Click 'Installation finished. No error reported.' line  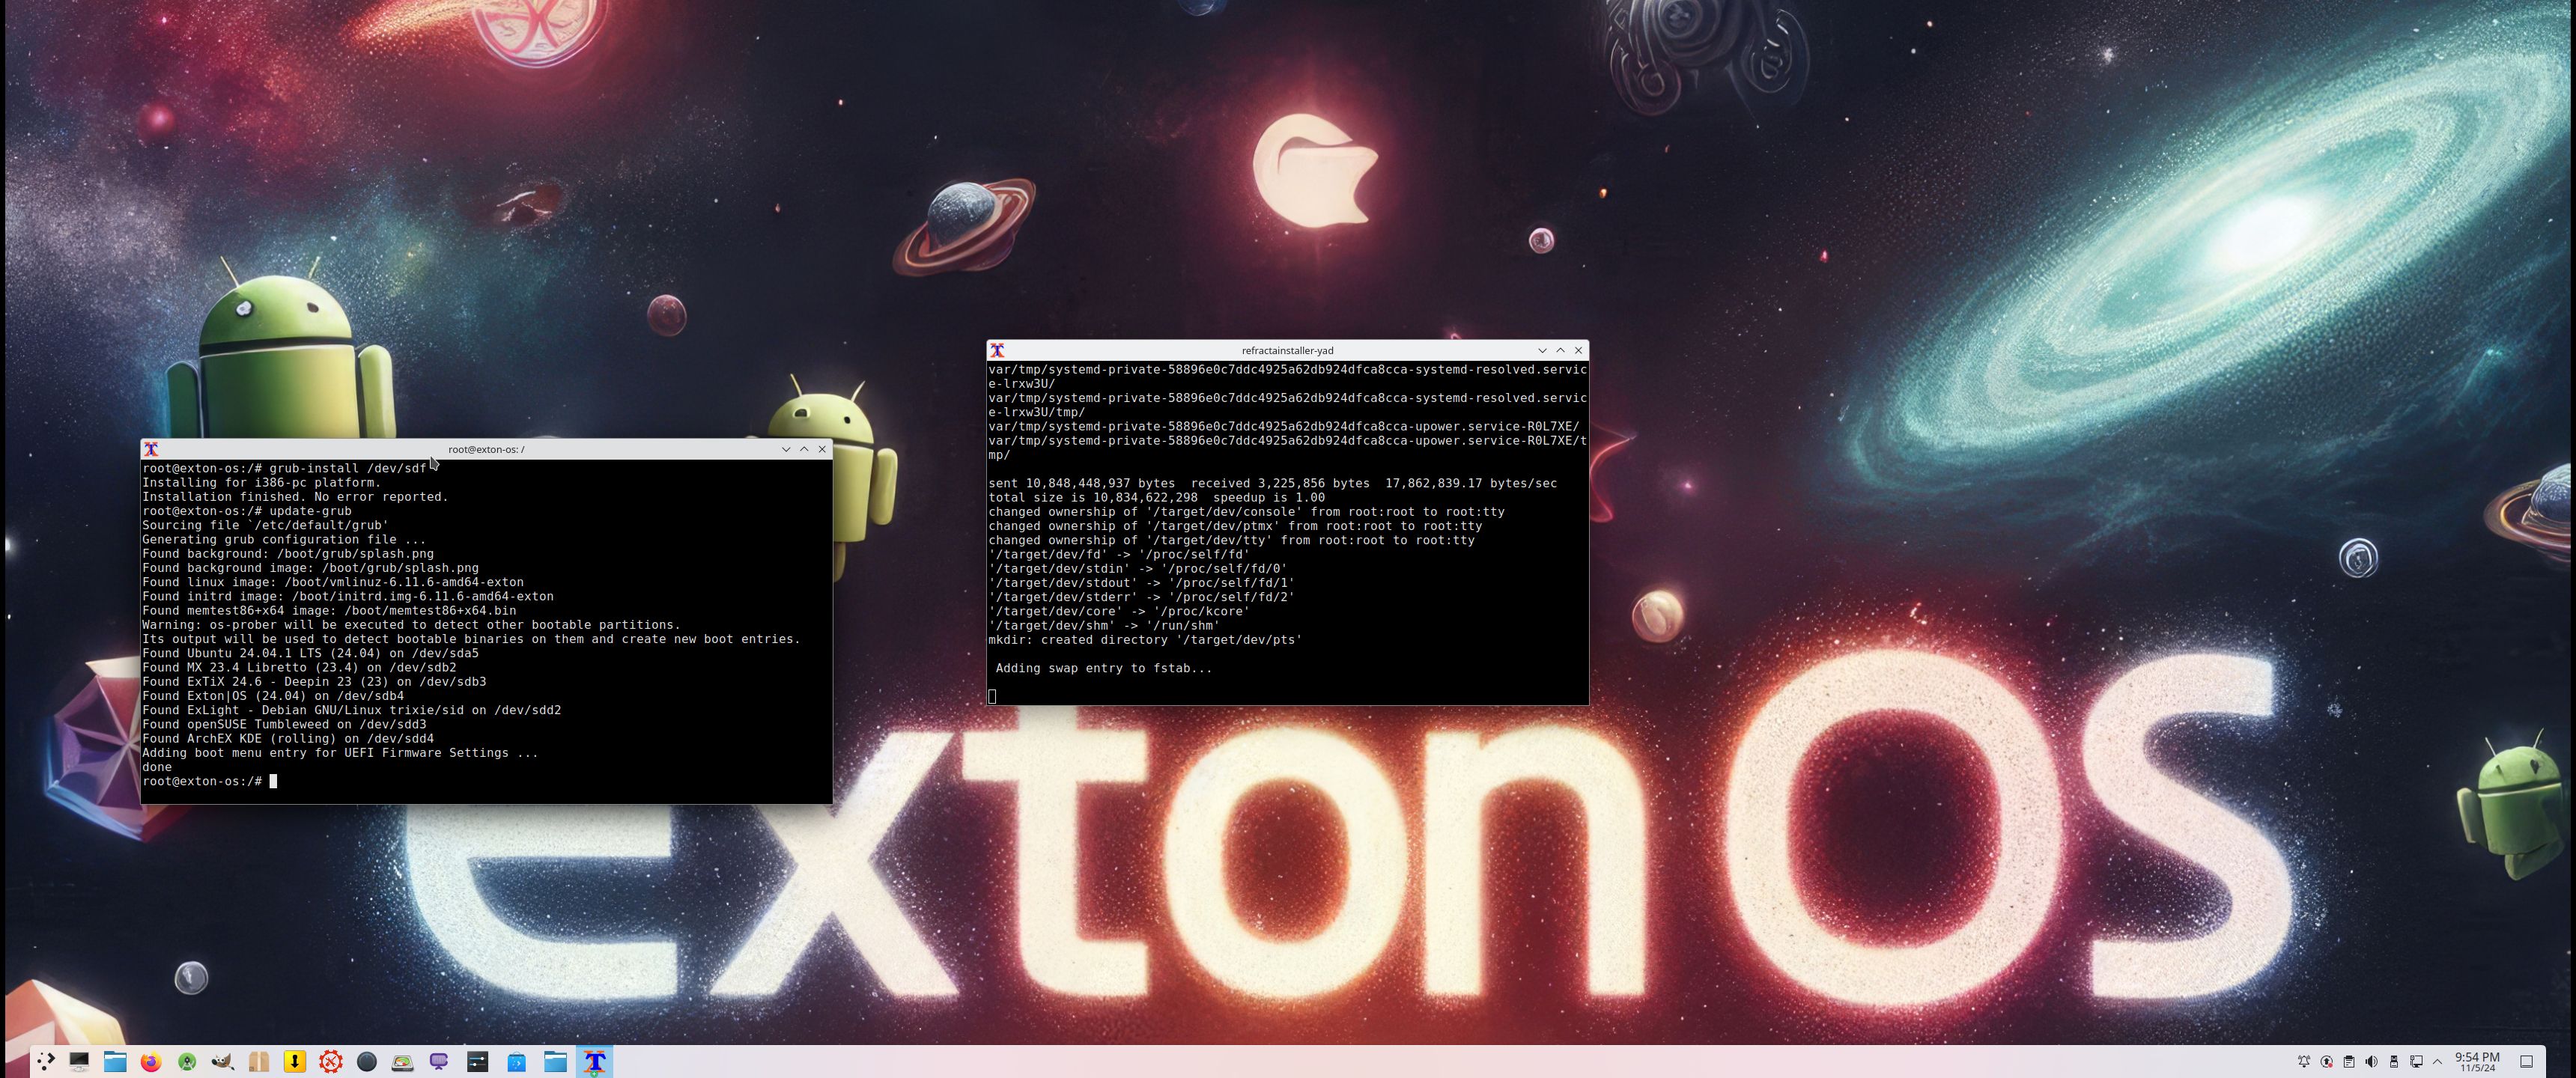tap(295, 496)
